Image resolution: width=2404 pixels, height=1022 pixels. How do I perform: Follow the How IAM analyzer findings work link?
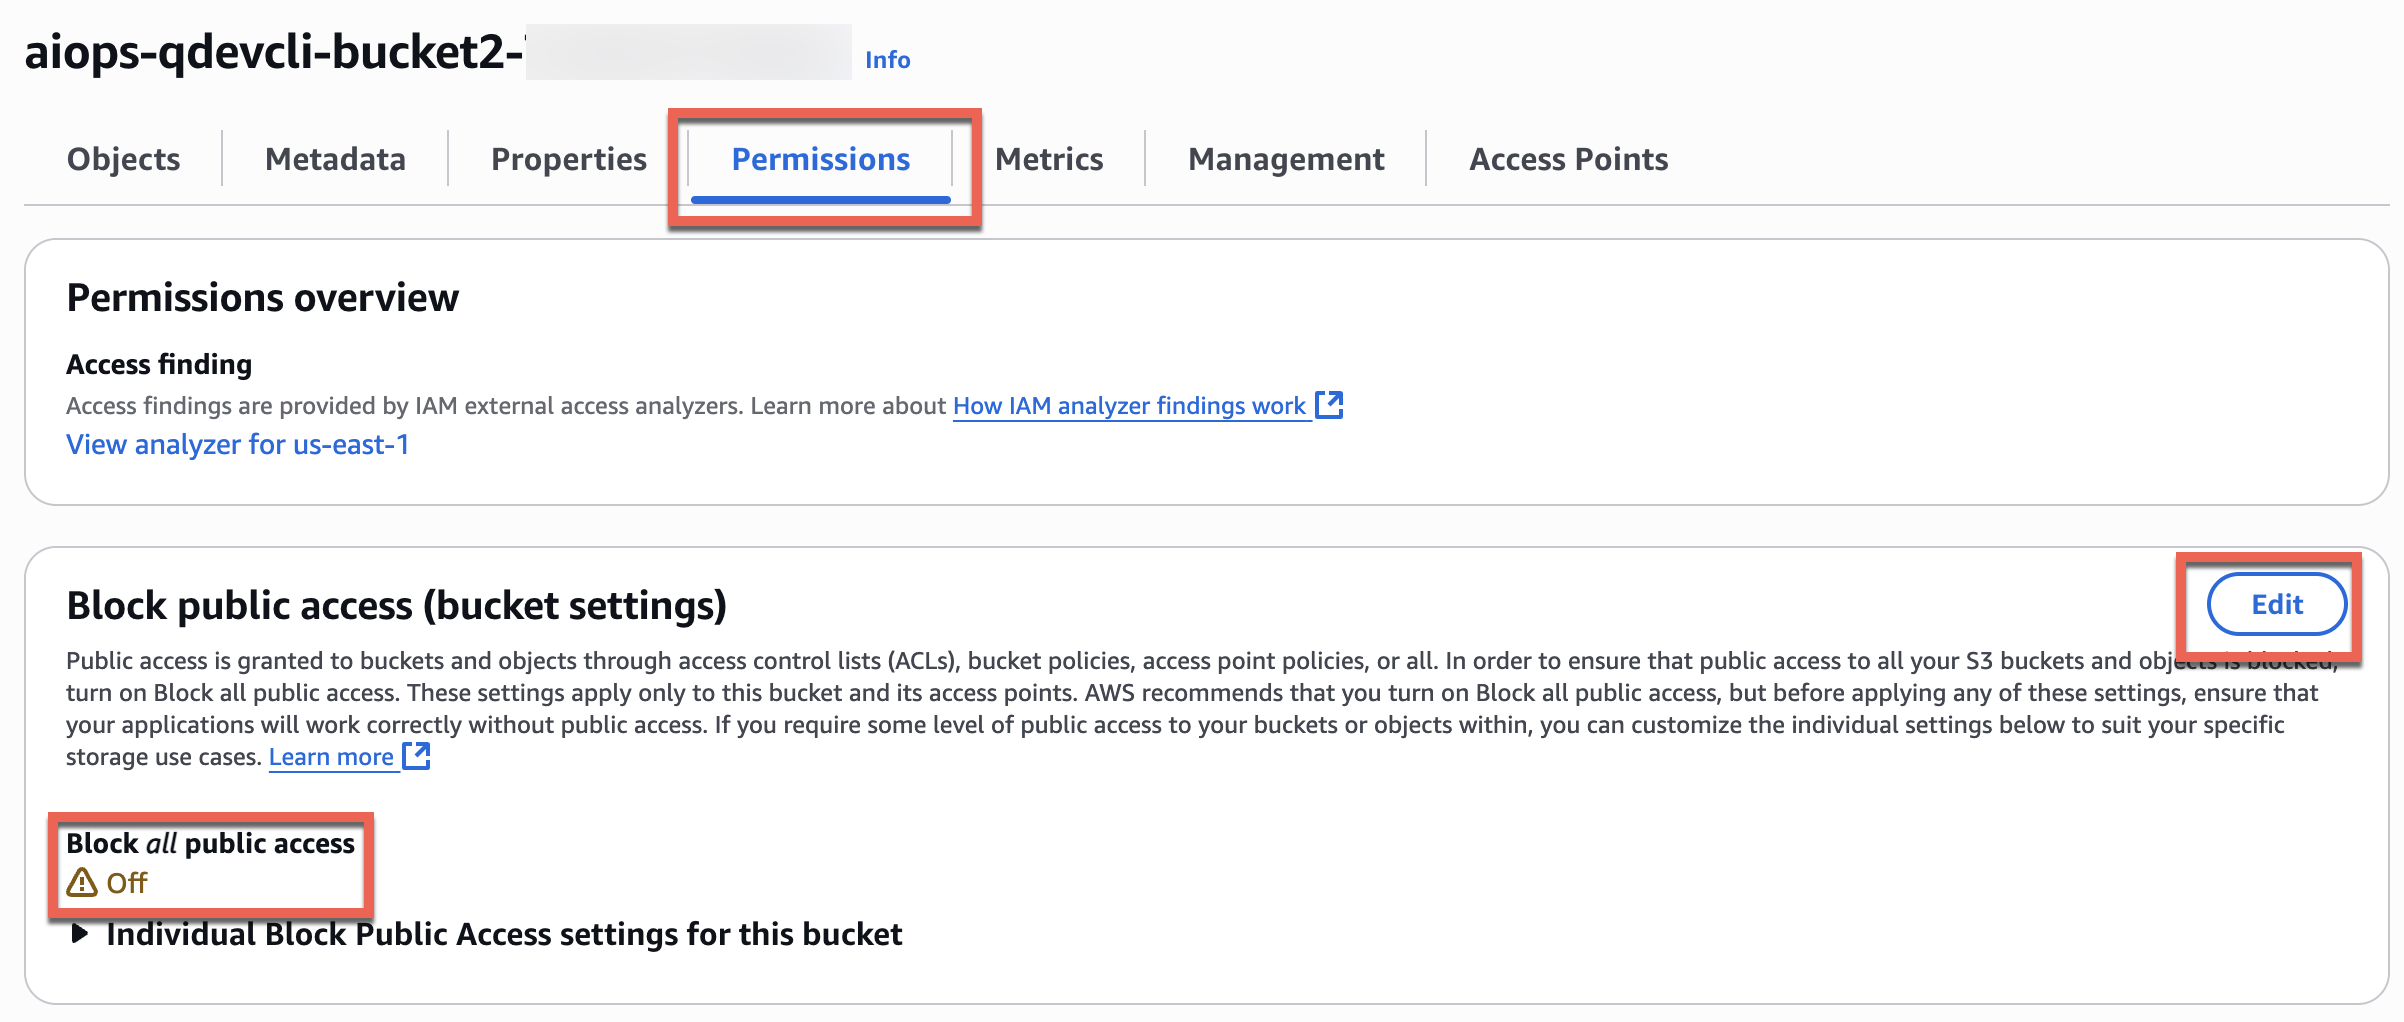pos(1128,405)
